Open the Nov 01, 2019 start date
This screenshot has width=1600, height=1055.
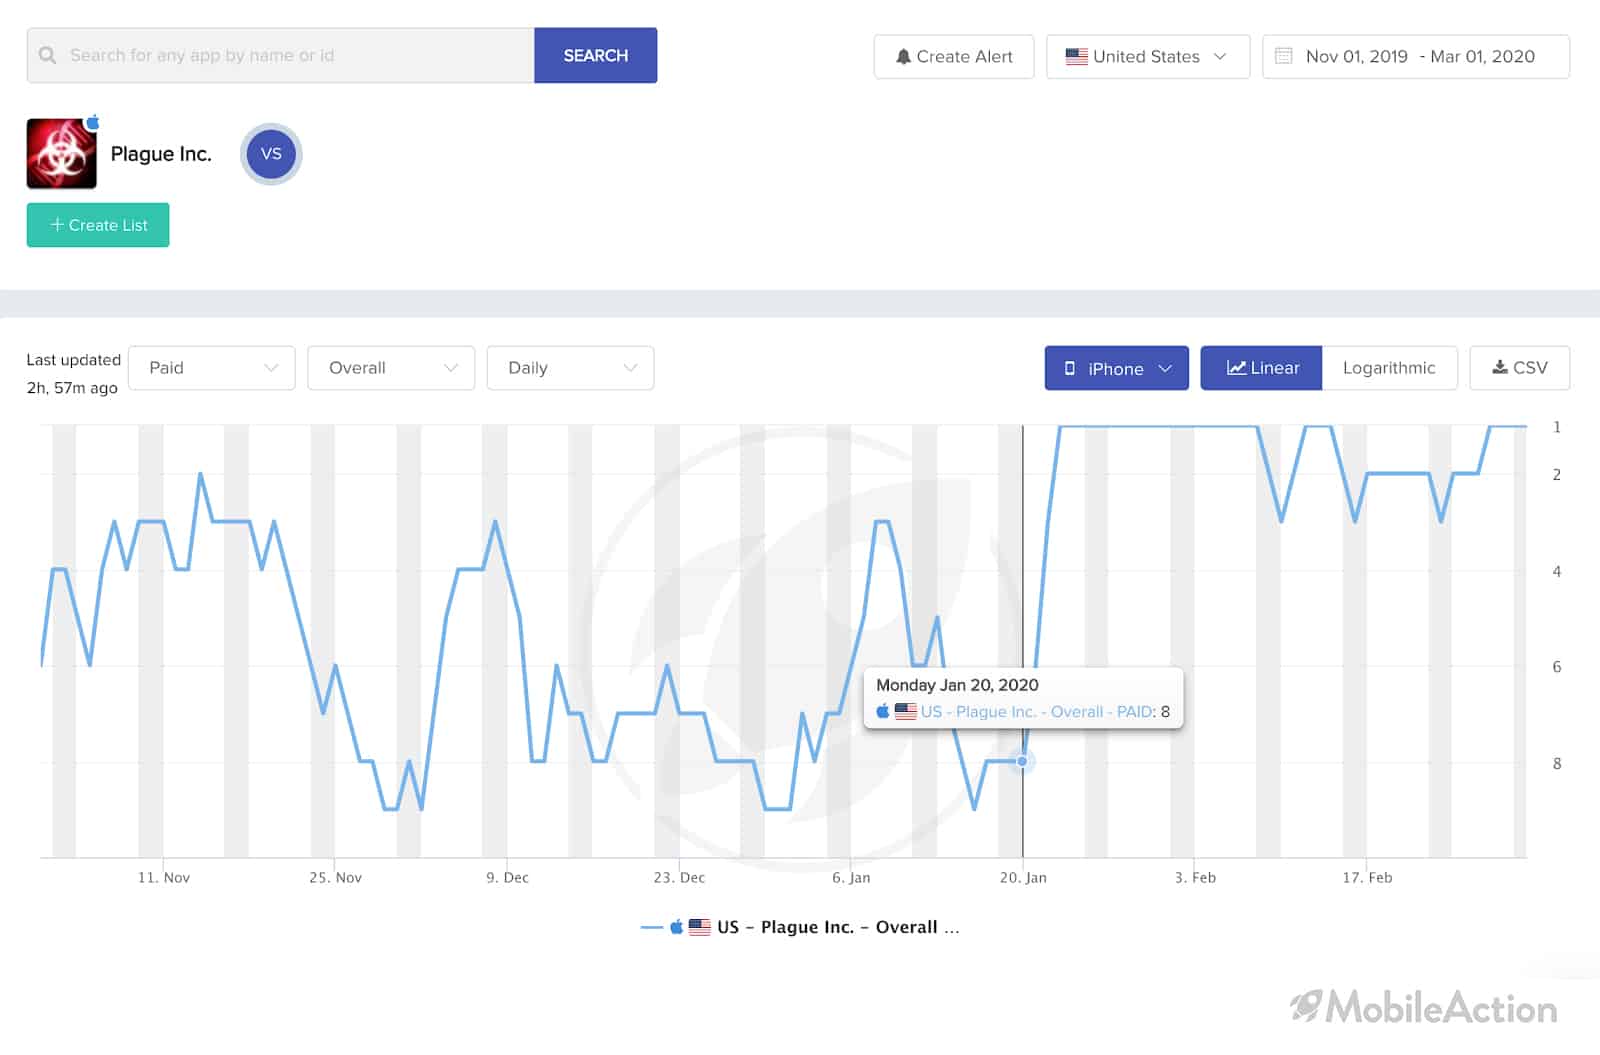pos(1356,57)
